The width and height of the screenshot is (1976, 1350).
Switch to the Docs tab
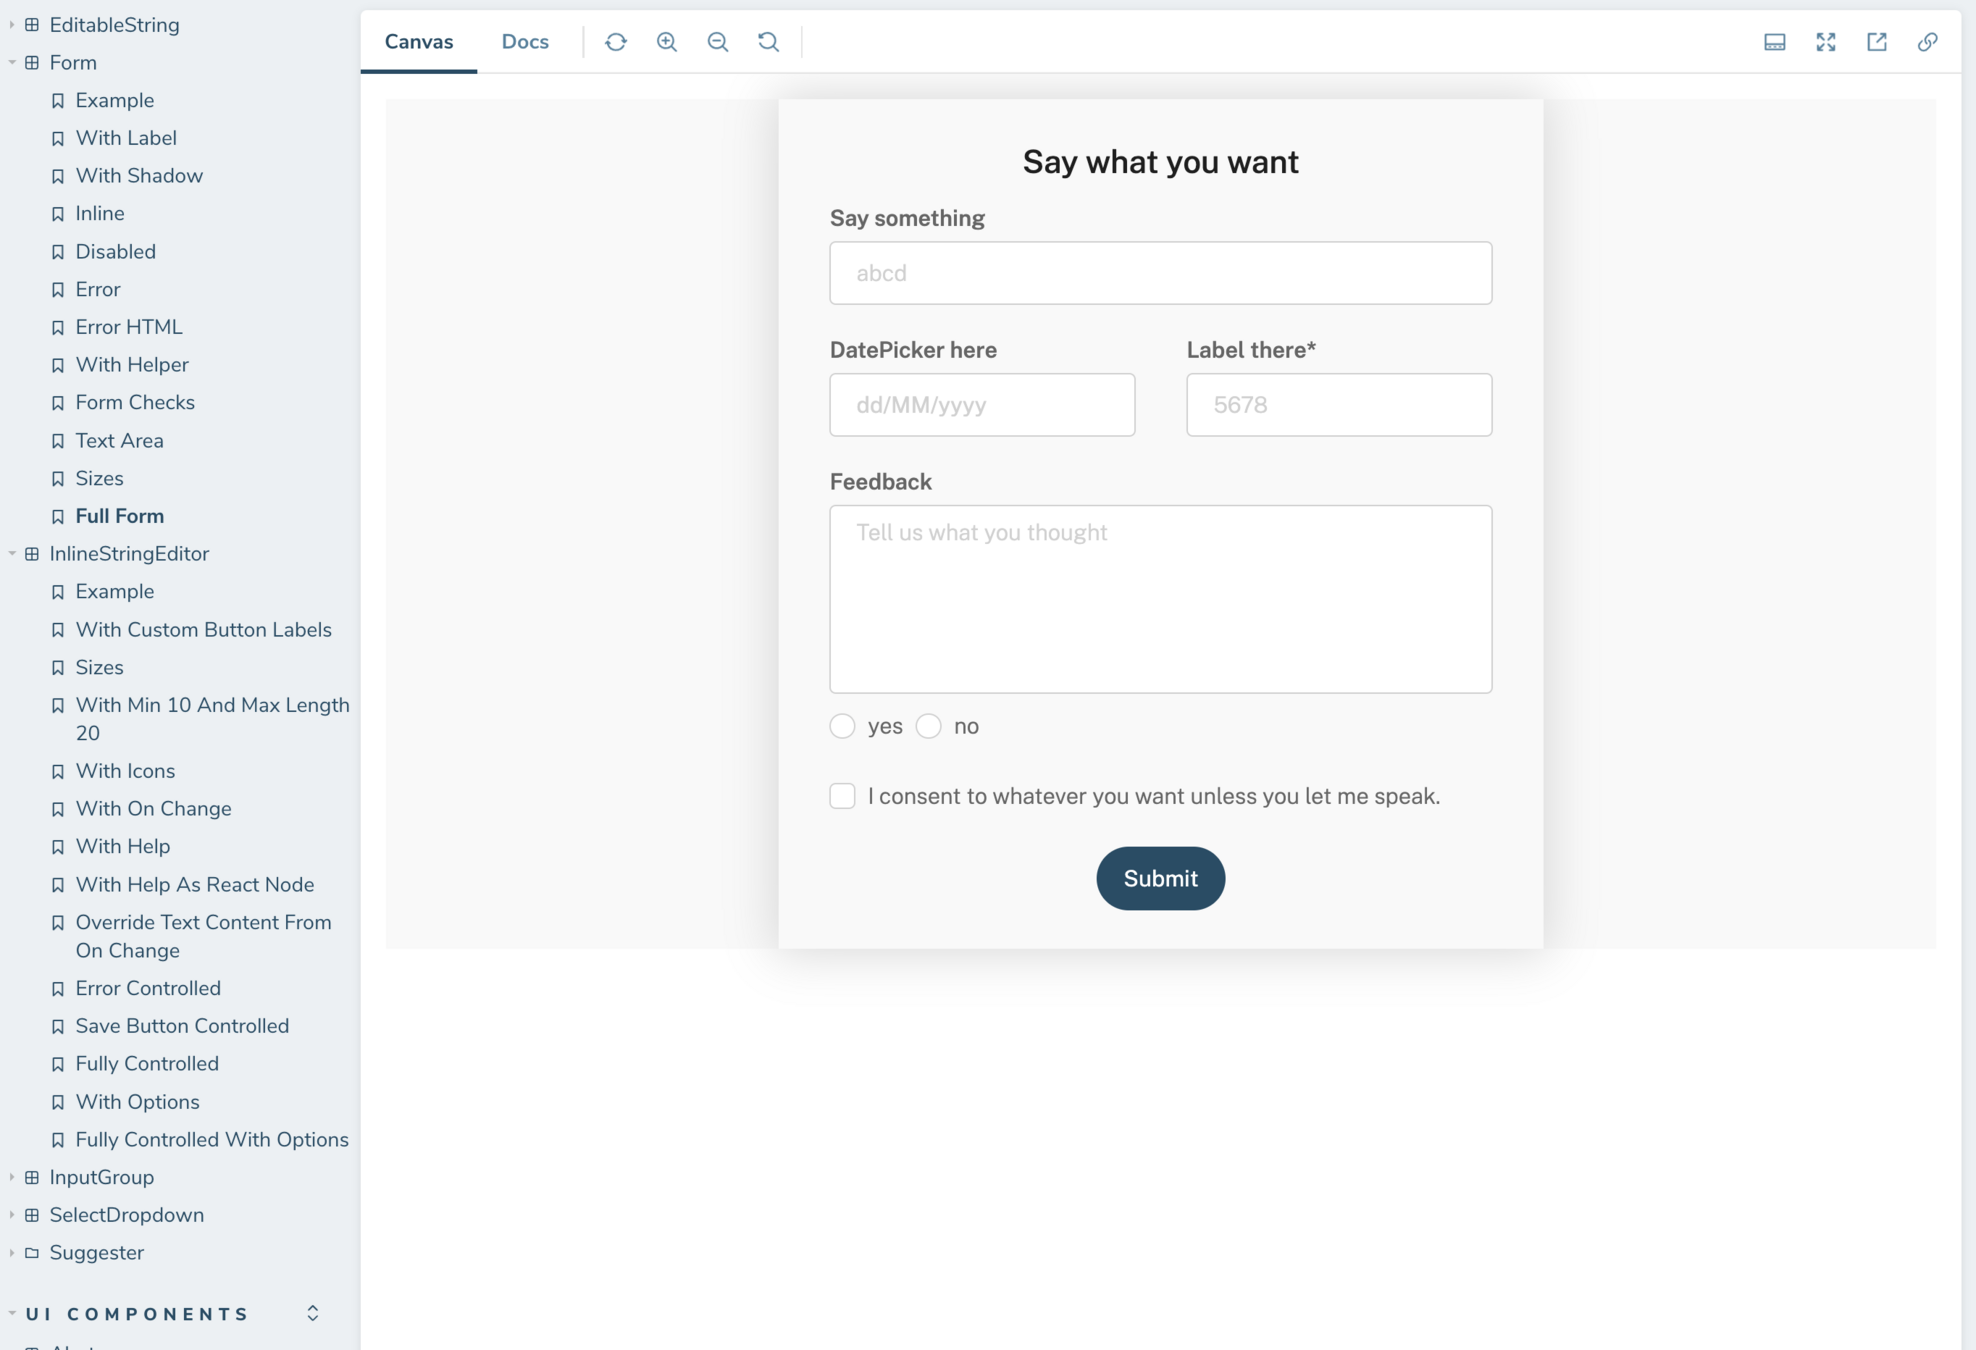click(x=525, y=42)
